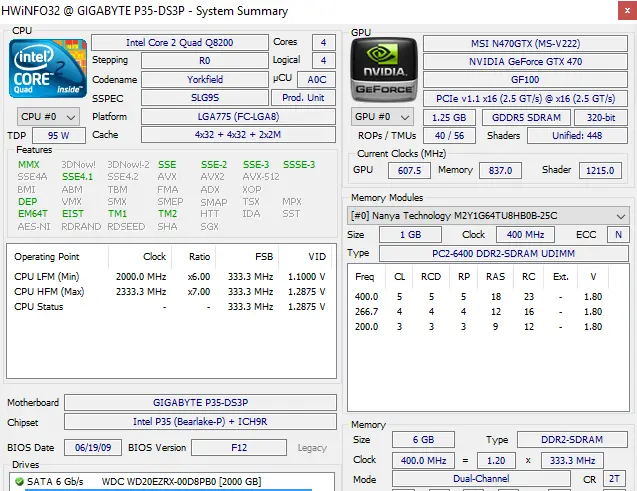Click the EIST feature indicator
Viewport: 637px width, 491px height.
pos(73,213)
